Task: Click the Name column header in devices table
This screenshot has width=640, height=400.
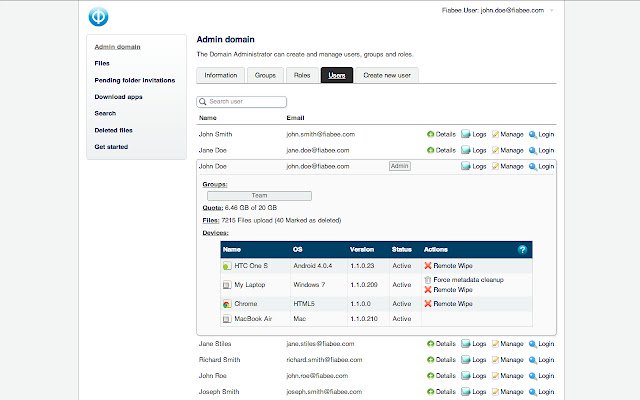Action: (x=232, y=249)
